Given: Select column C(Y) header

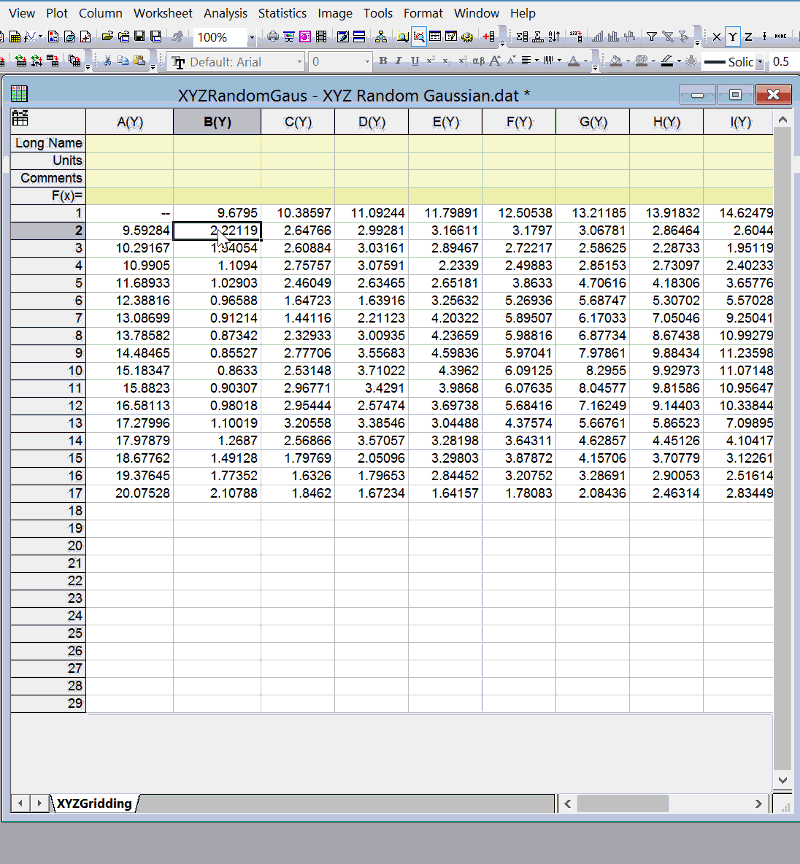Looking at the screenshot, I should tap(298, 122).
